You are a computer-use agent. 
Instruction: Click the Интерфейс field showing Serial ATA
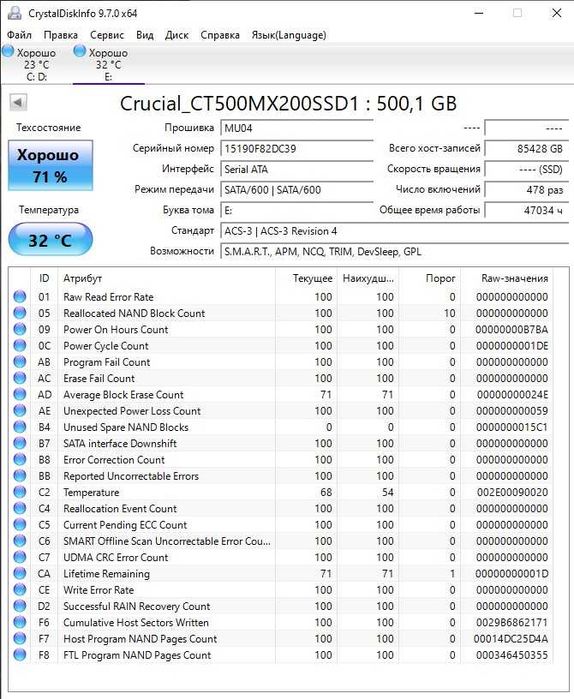(296, 169)
